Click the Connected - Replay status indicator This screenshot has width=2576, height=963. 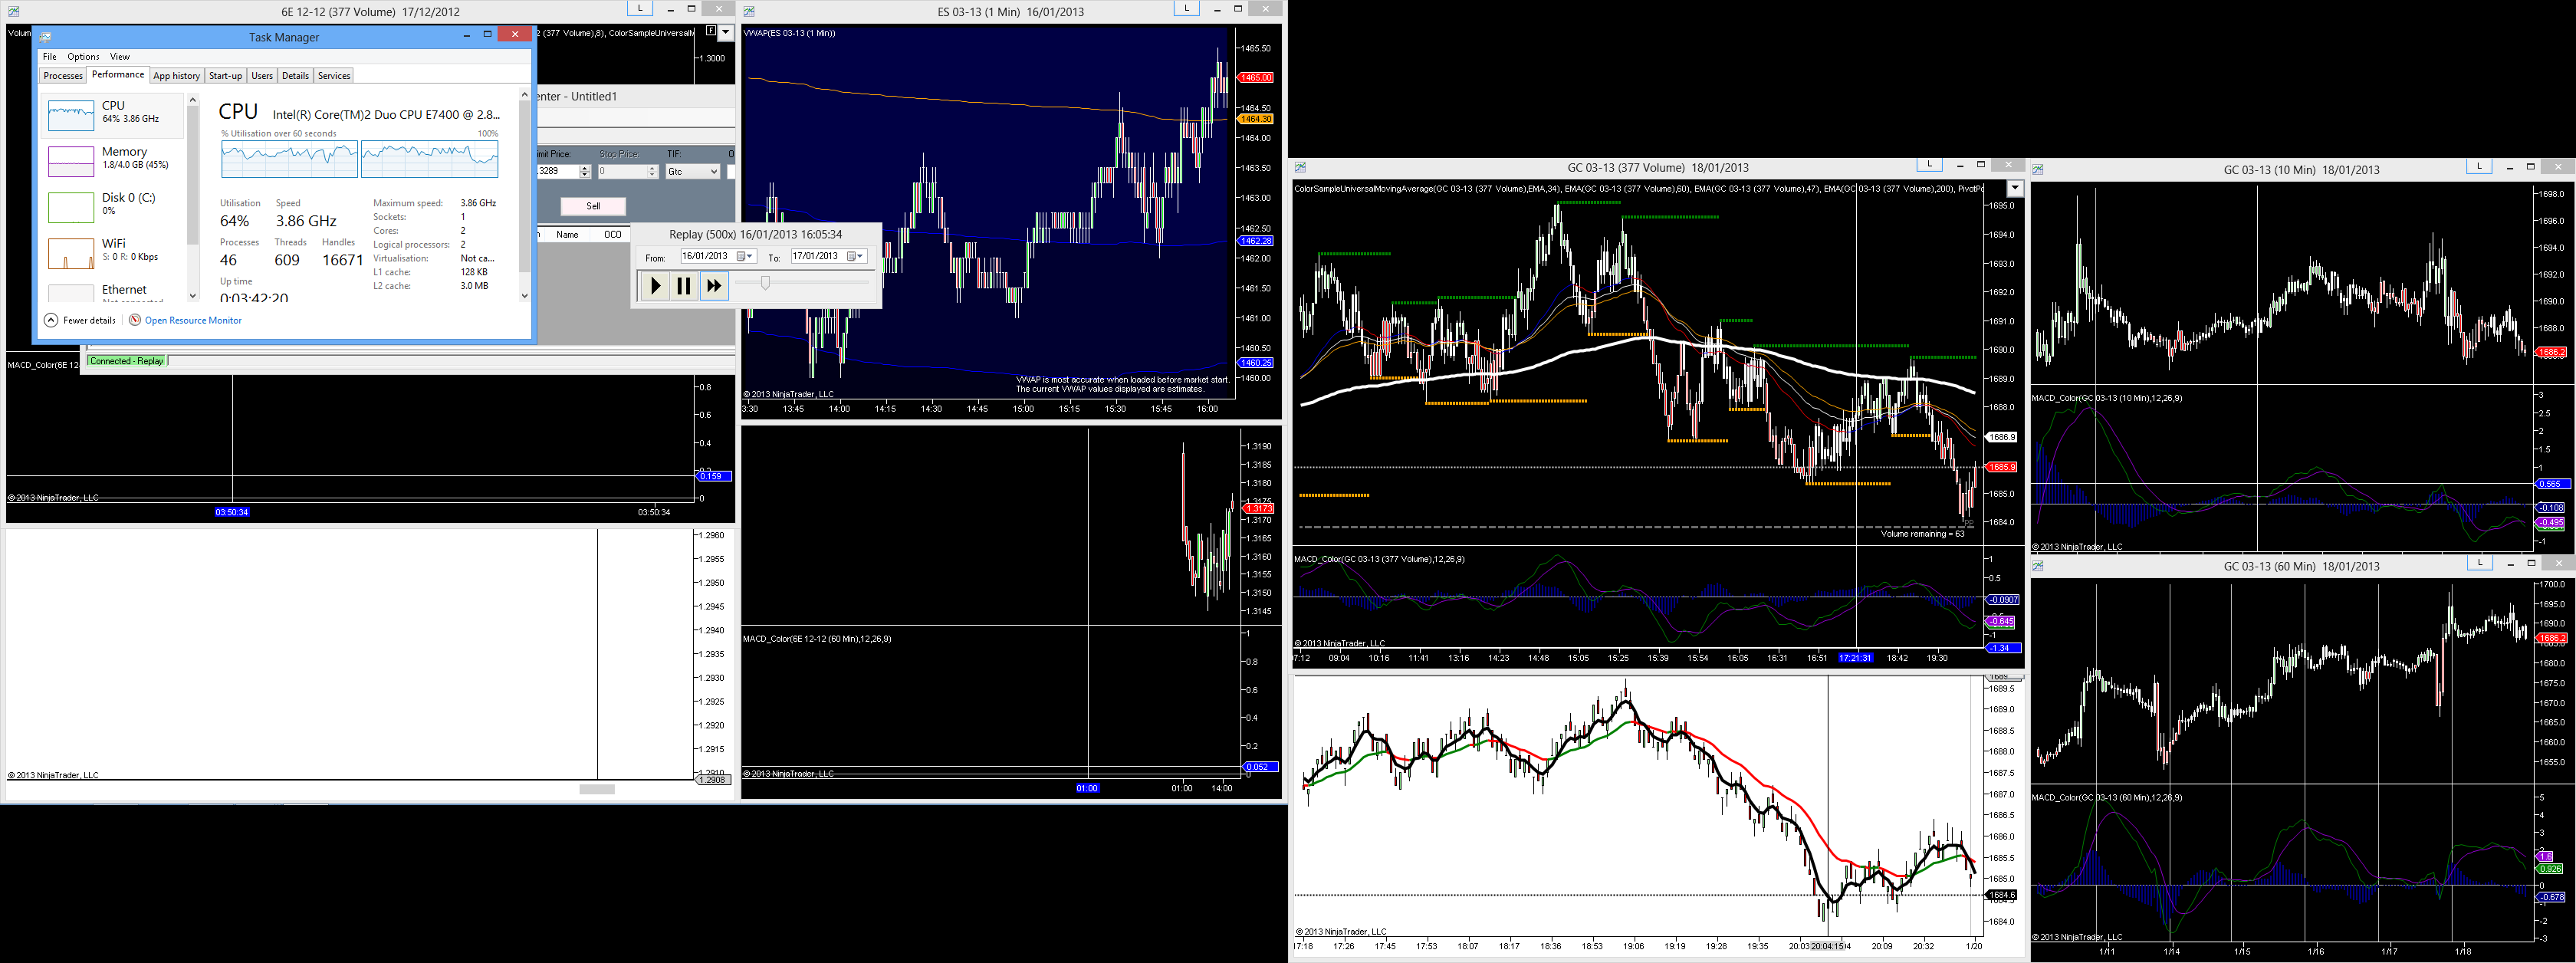[127, 361]
